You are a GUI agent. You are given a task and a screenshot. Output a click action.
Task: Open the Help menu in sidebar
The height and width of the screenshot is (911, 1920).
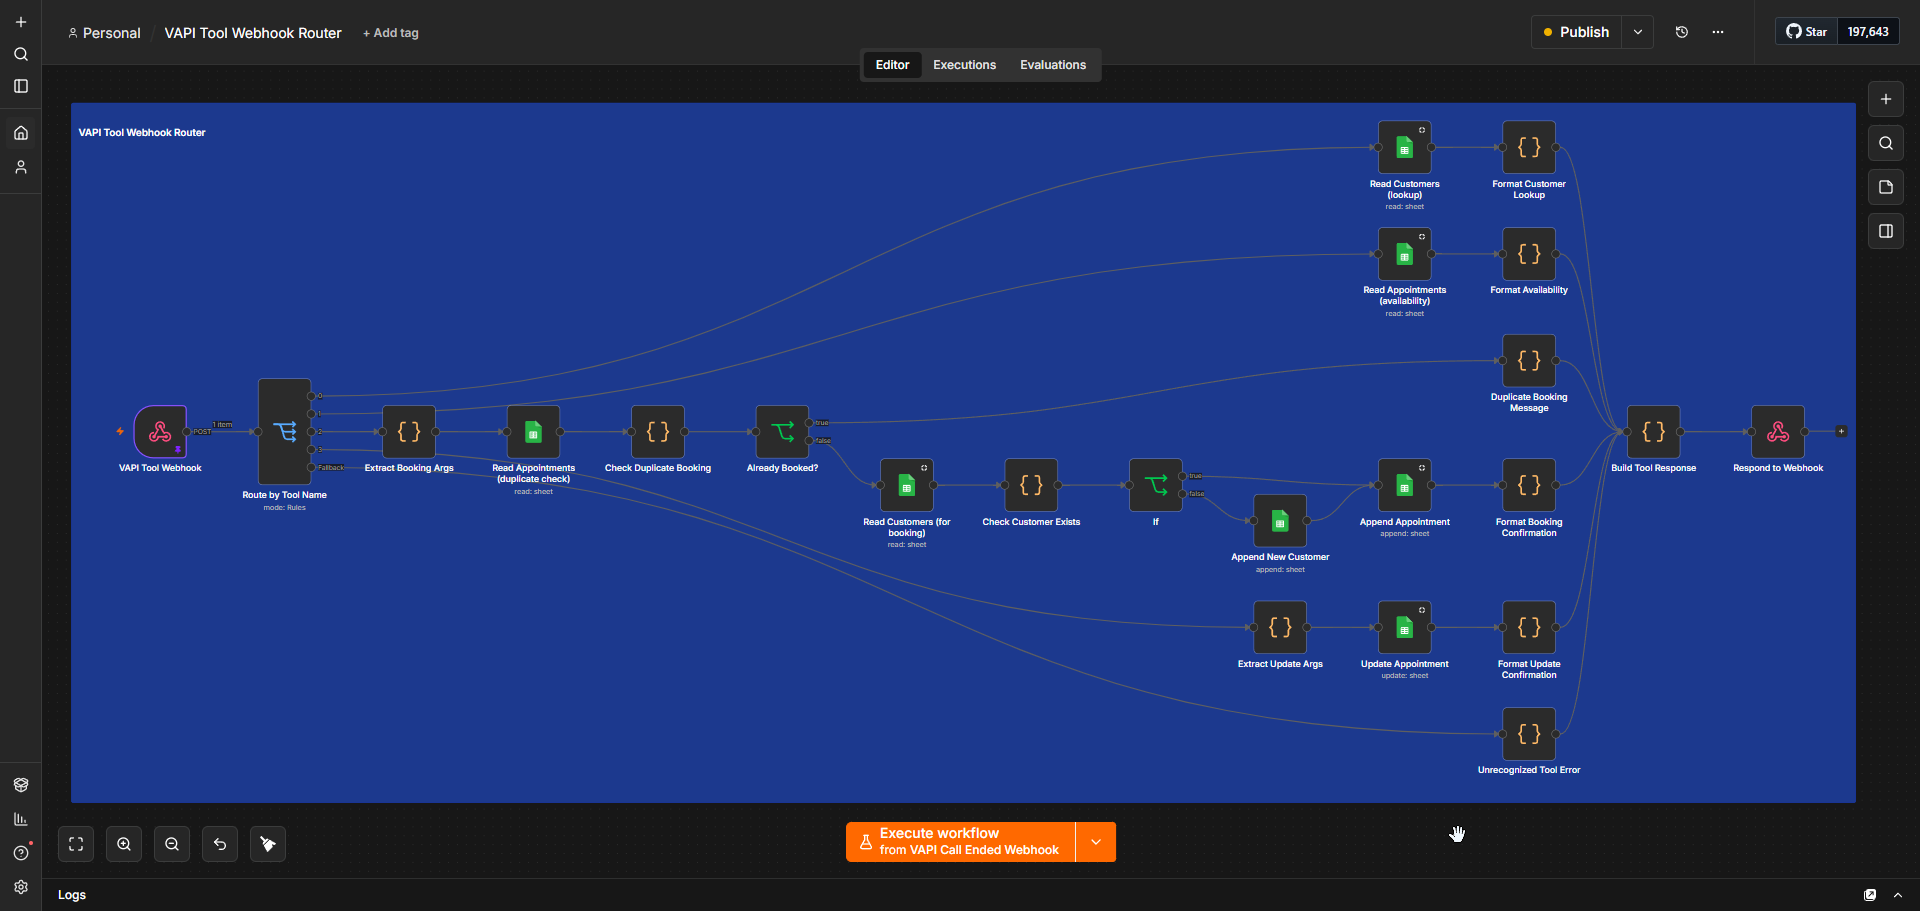[x=21, y=853]
